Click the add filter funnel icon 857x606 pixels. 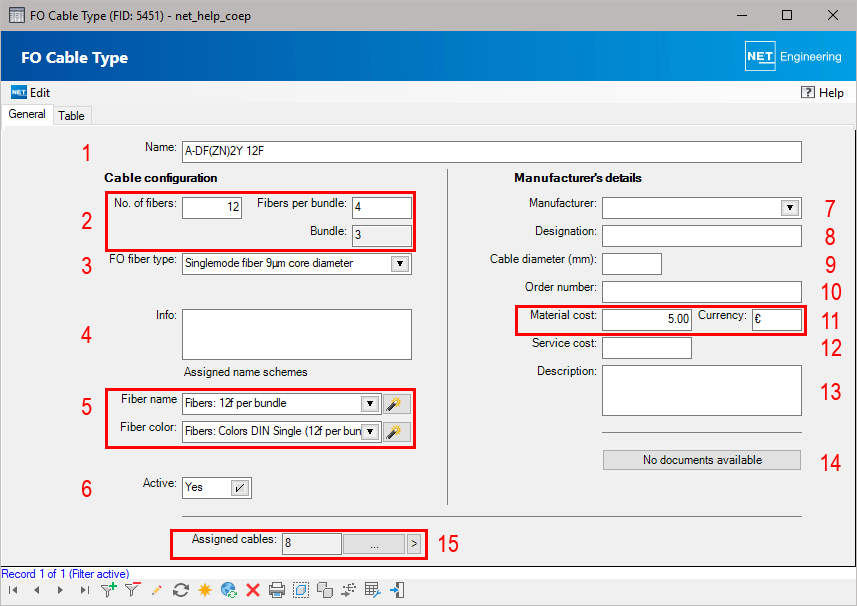pyautogui.click(x=109, y=590)
